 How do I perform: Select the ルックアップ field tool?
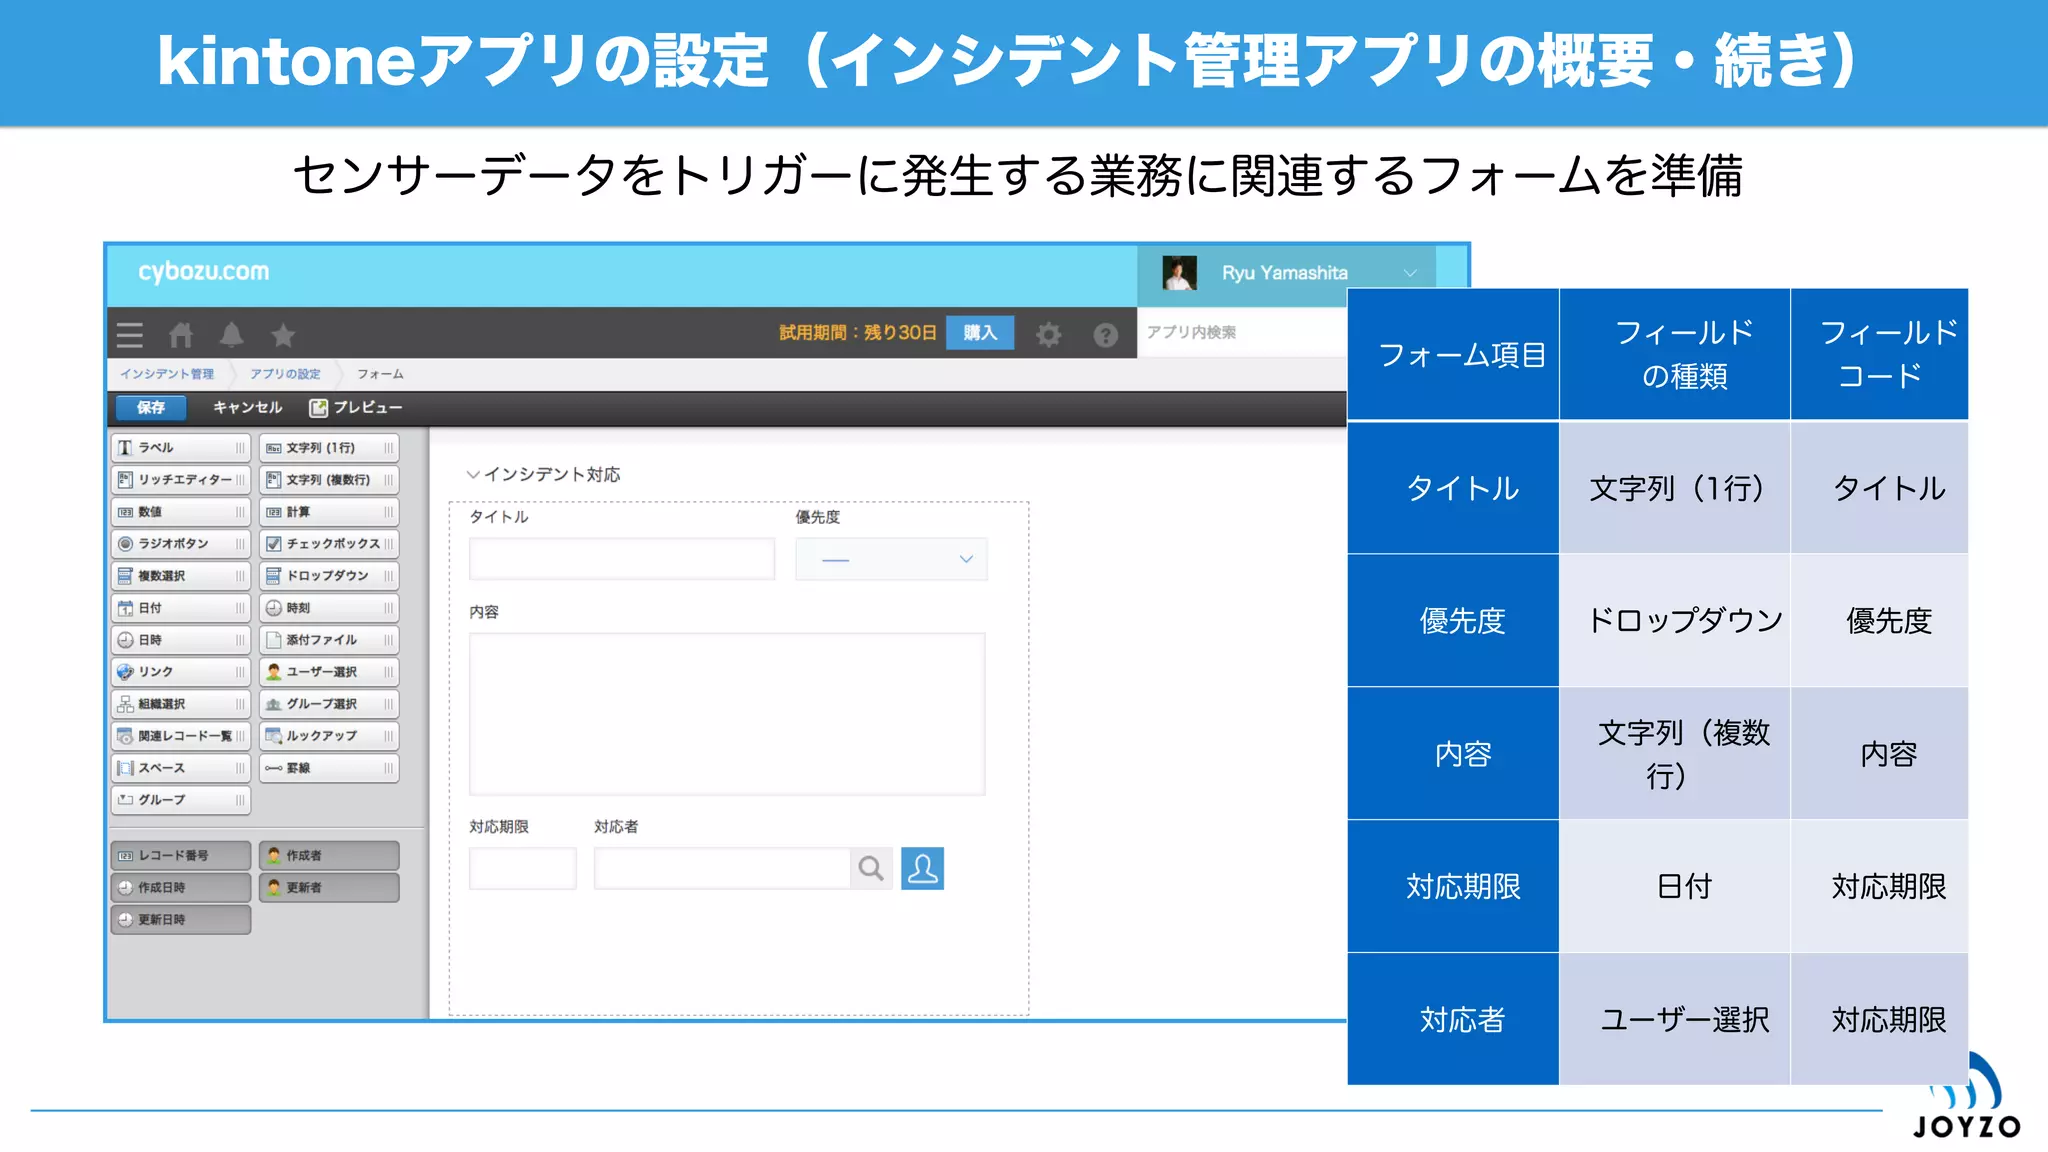(x=329, y=735)
